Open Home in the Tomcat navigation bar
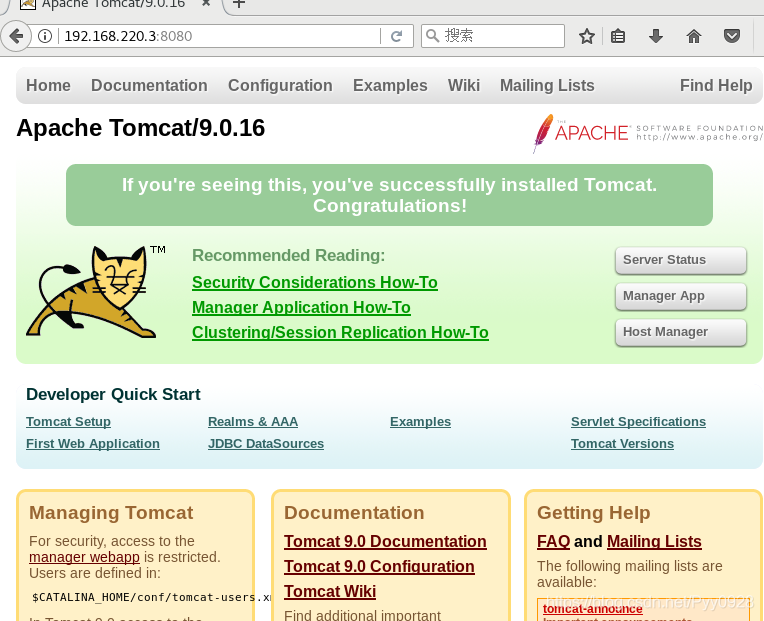The image size is (764, 621). pos(48,85)
